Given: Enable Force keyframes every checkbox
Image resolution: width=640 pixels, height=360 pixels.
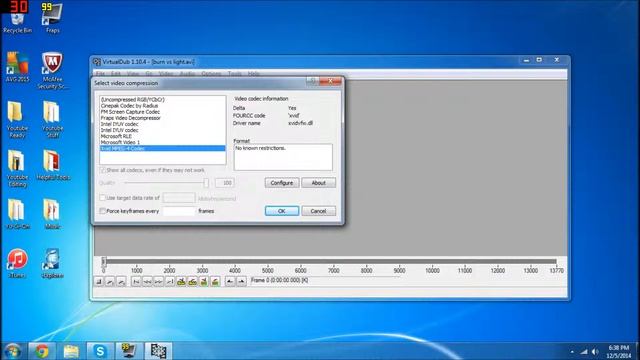Looking at the screenshot, I should pos(103,211).
